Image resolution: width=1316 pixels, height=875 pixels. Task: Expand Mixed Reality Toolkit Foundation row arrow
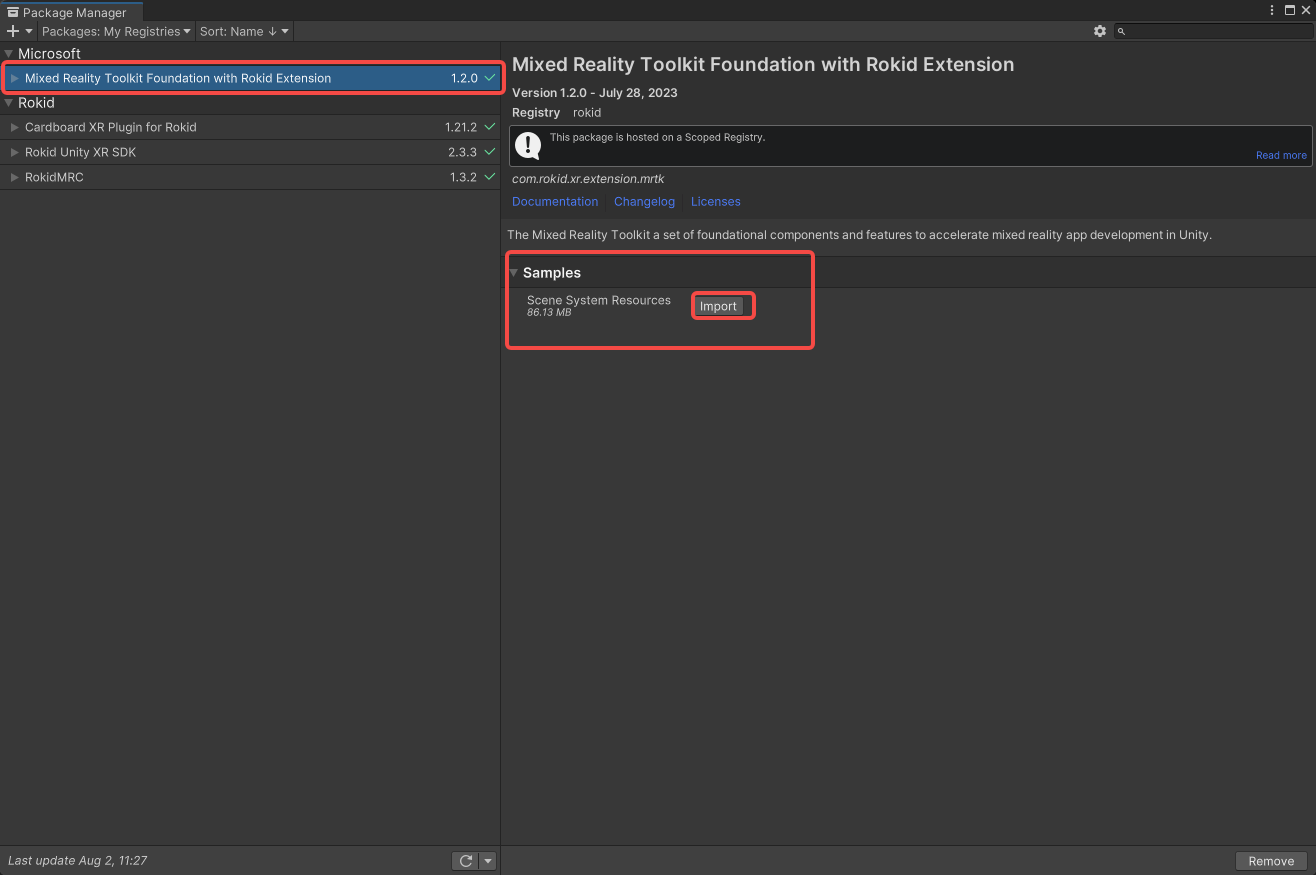click(x=15, y=78)
